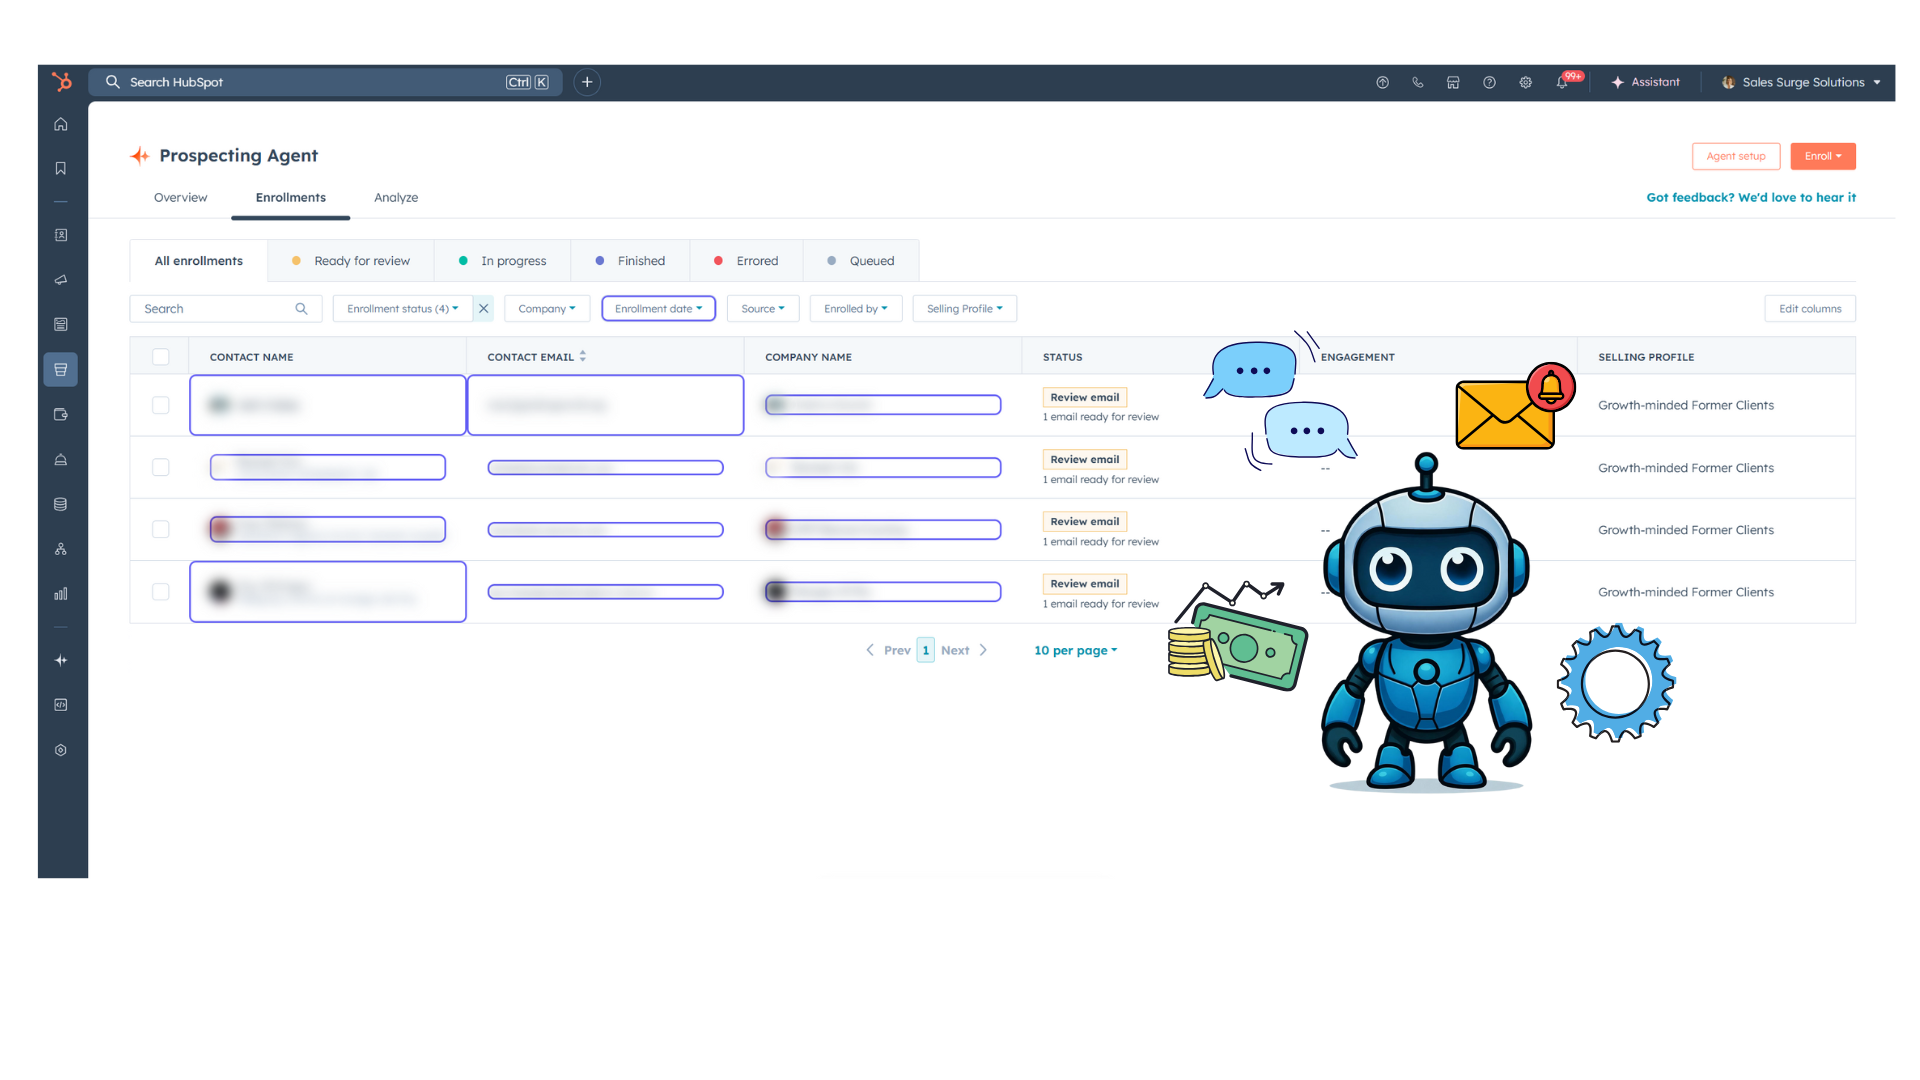Open the notifications bell icon
Viewport: 1920px width, 1080px height.
(x=1562, y=83)
